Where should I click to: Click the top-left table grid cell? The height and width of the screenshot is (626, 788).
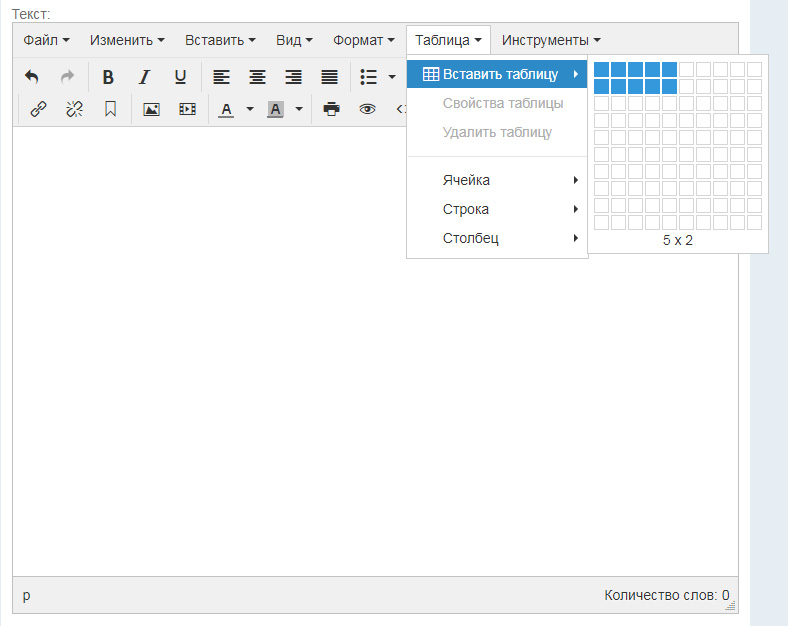[x=602, y=69]
